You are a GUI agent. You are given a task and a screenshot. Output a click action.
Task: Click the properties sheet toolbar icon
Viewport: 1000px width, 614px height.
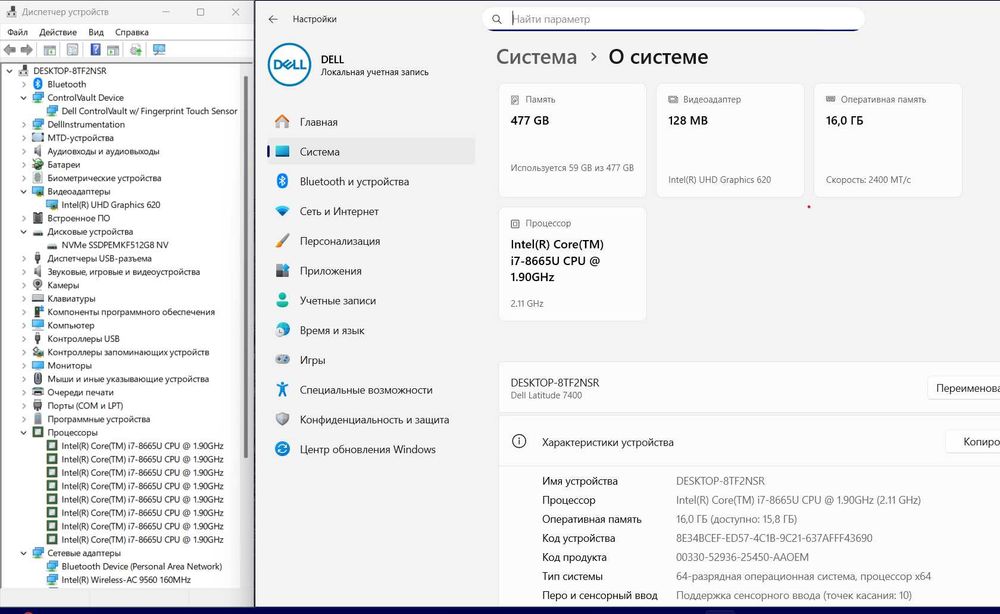[73, 50]
